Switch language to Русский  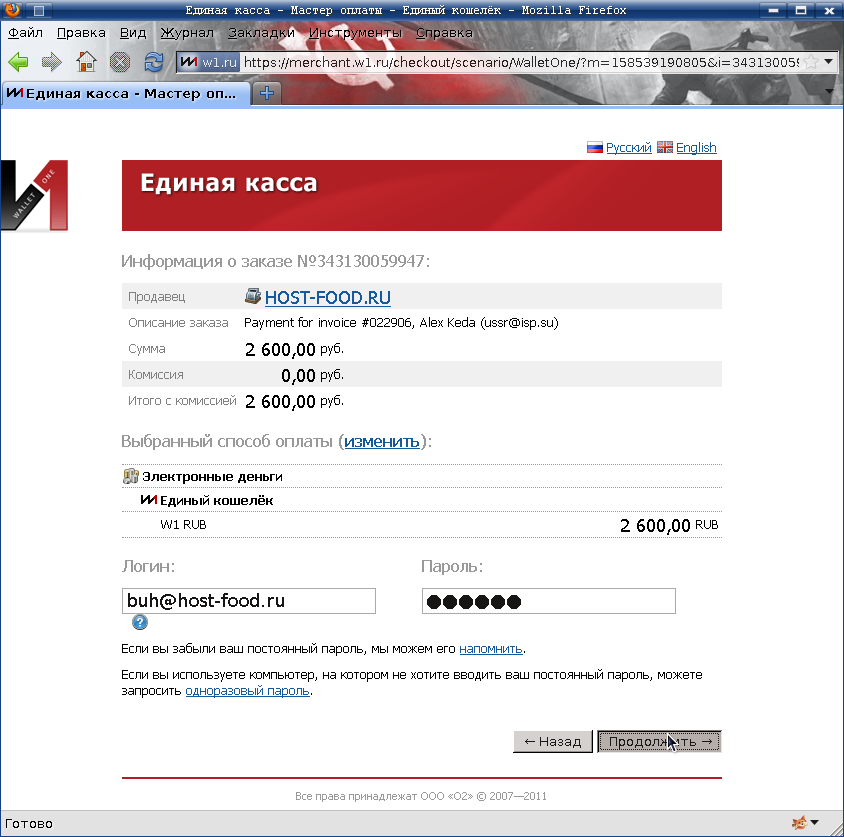pyautogui.click(x=629, y=147)
